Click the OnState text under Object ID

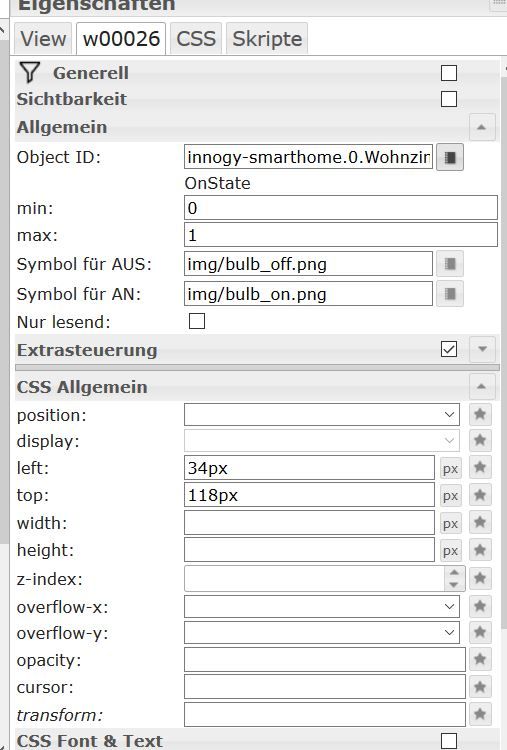pyautogui.click(x=218, y=183)
